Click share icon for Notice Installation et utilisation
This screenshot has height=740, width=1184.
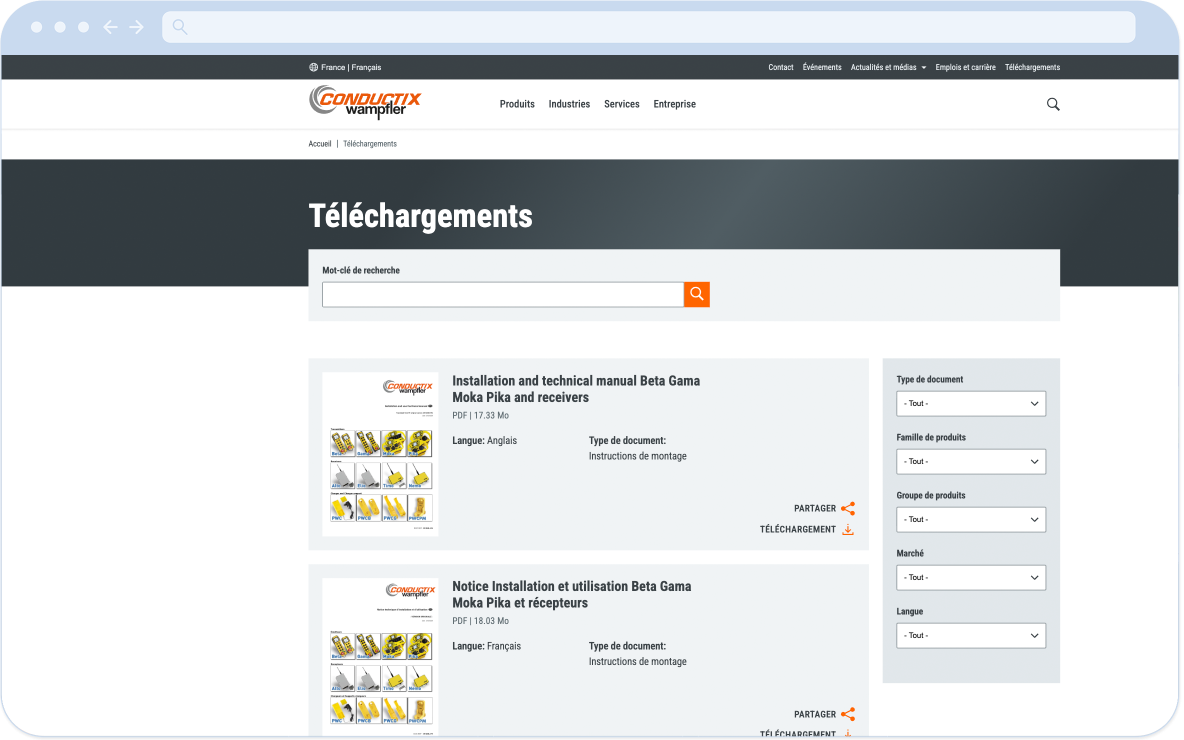[848, 714]
